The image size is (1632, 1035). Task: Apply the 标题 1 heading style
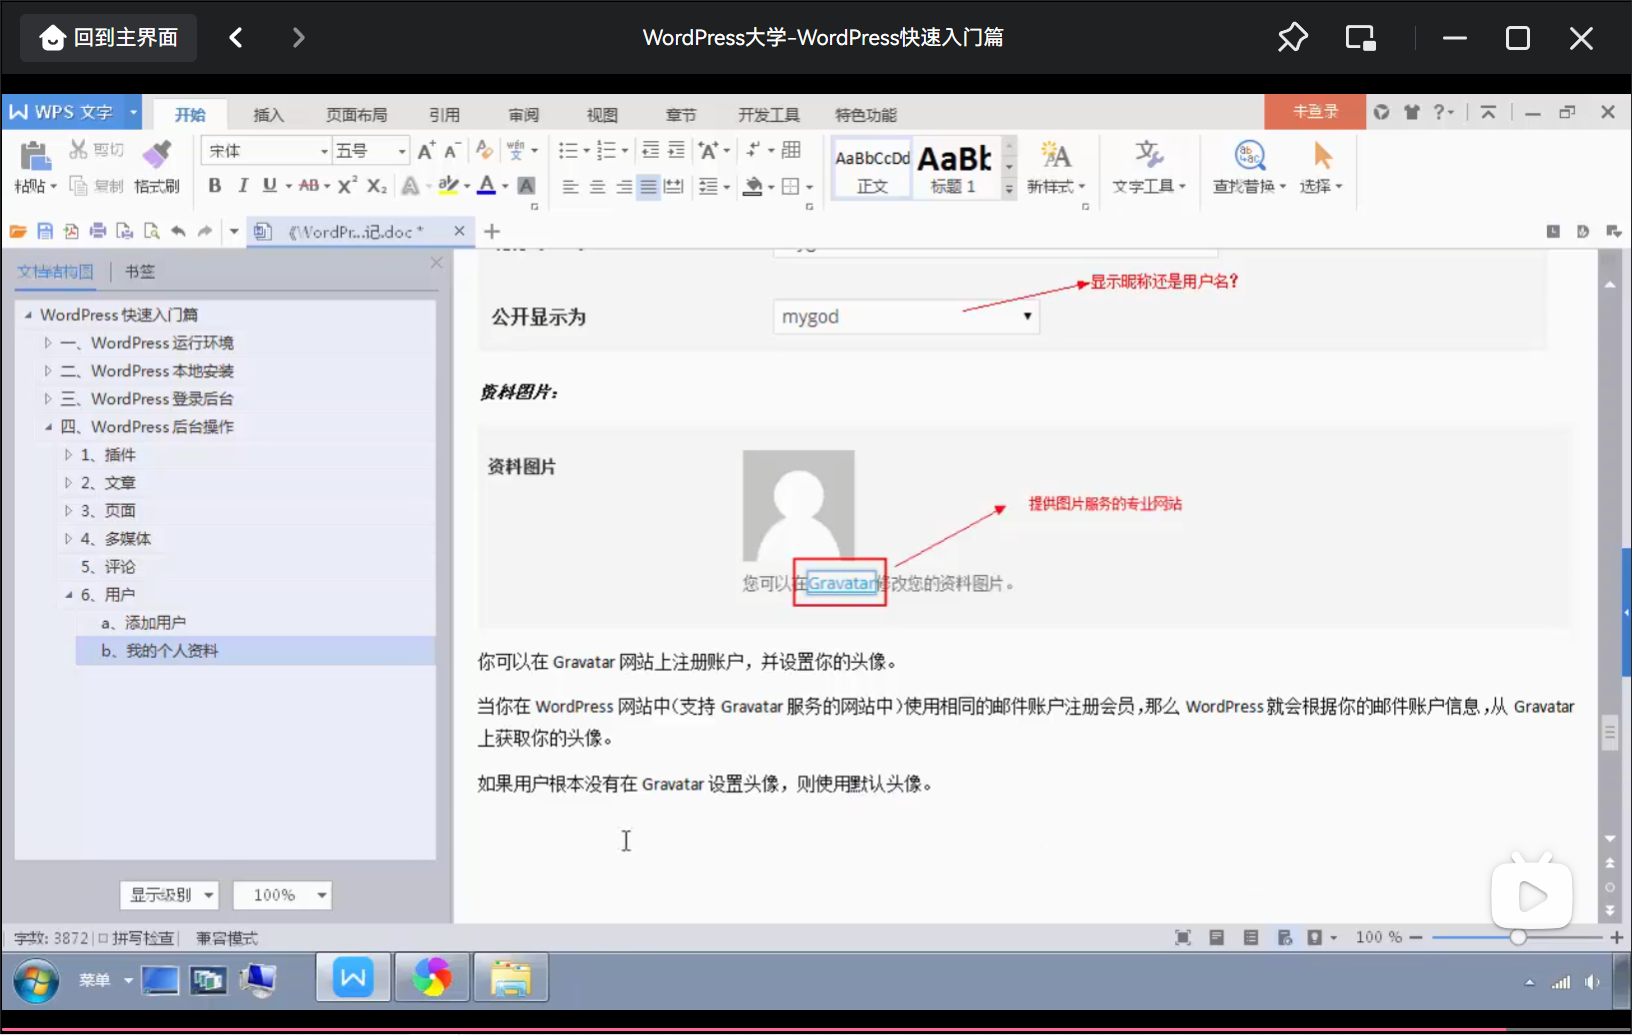pos(954,168)
